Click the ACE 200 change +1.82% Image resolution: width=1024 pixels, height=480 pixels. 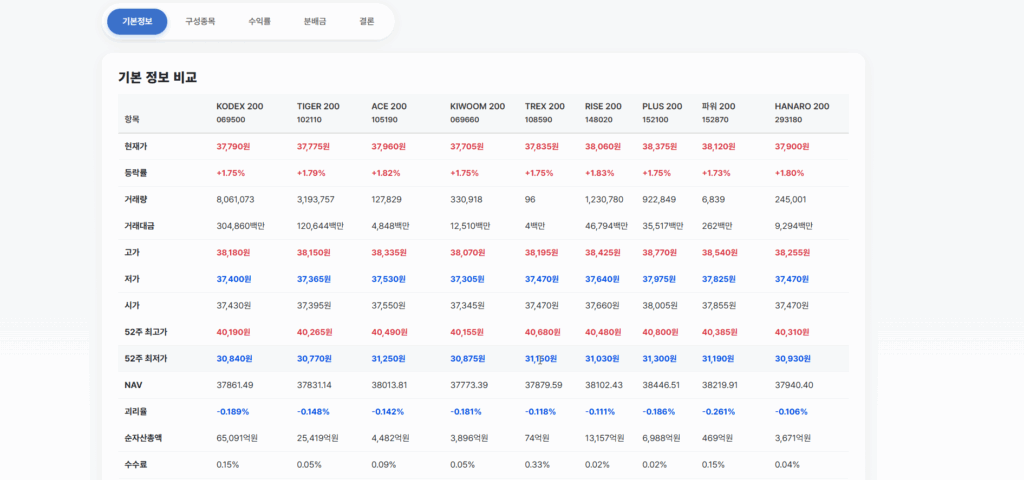(x=386, y=173)
